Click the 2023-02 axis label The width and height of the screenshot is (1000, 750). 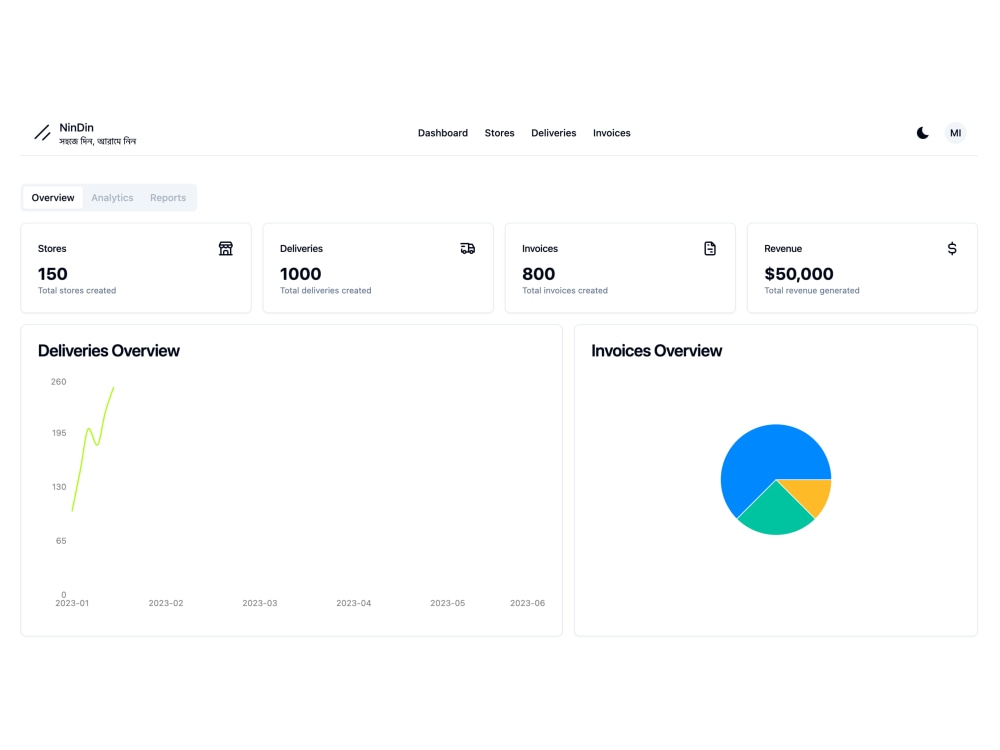pyautogui.click(x=166, y=603)
